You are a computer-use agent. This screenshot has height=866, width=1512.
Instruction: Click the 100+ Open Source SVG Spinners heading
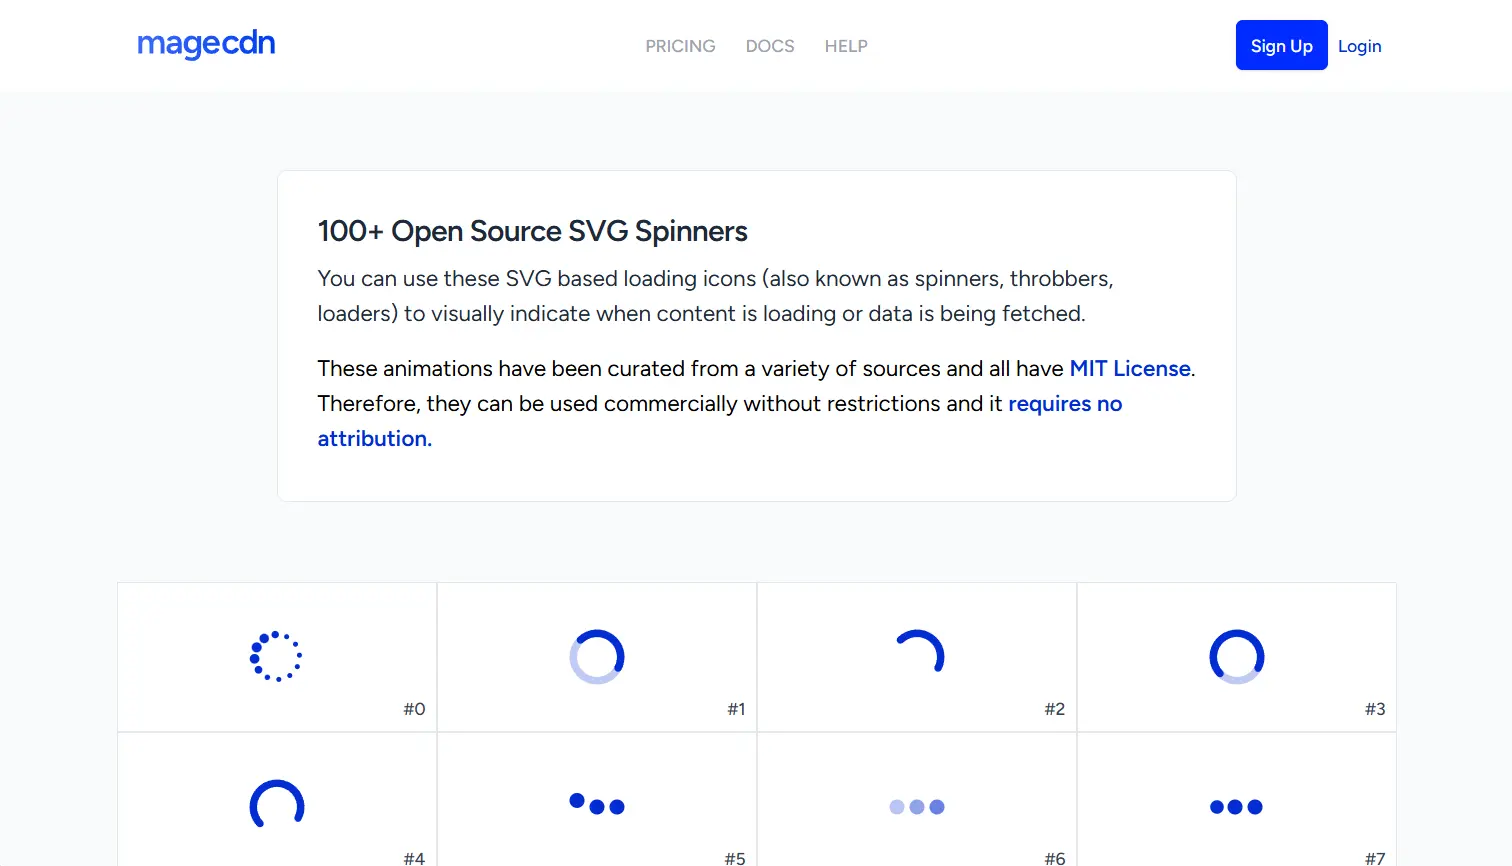pyautogui.click(x=532, y=231)
